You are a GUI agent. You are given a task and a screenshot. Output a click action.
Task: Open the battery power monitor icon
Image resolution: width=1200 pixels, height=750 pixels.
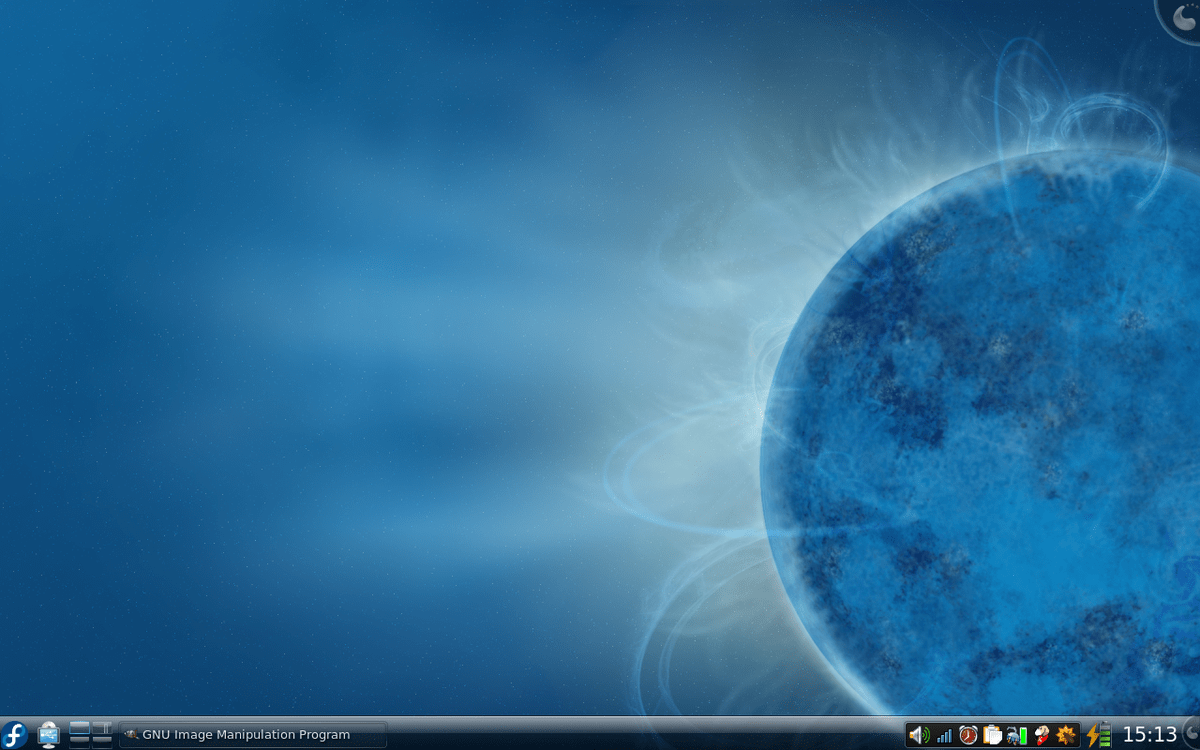[x=1098, y=735]
